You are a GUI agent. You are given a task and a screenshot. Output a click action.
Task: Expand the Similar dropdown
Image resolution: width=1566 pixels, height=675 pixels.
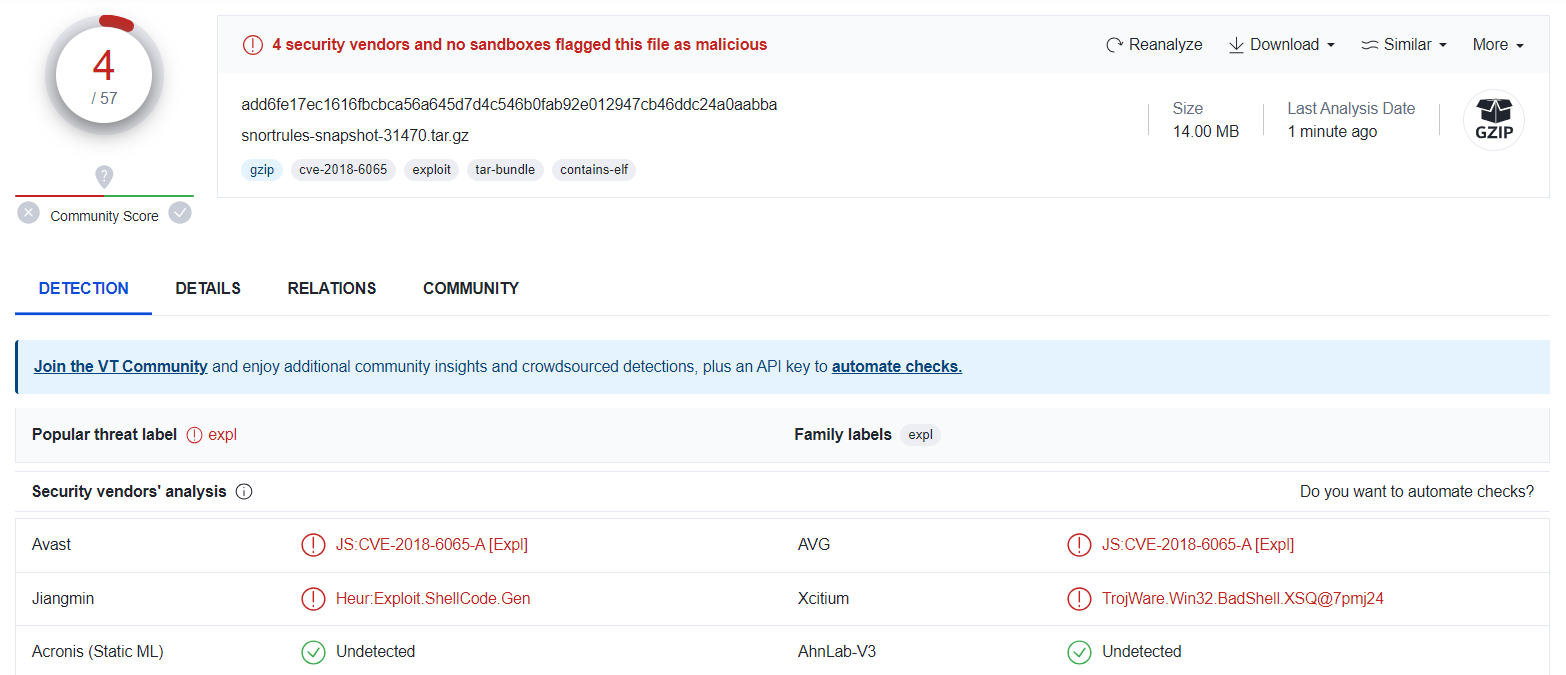tap(1404, 45)
